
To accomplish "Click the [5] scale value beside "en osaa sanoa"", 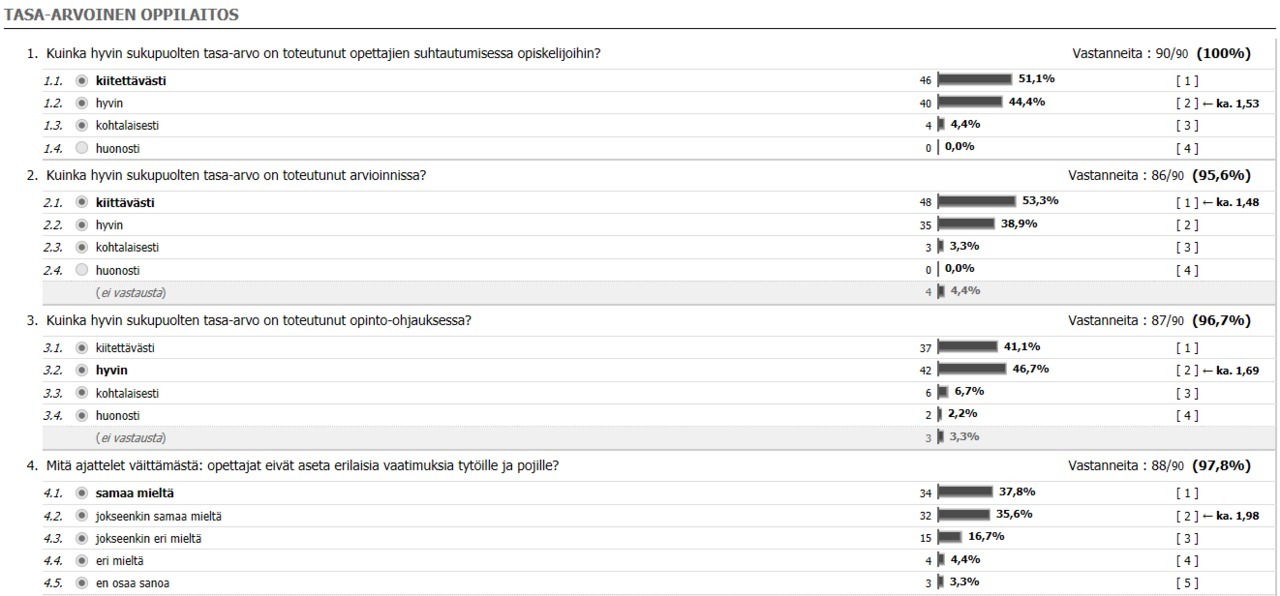I will 1187,584.
